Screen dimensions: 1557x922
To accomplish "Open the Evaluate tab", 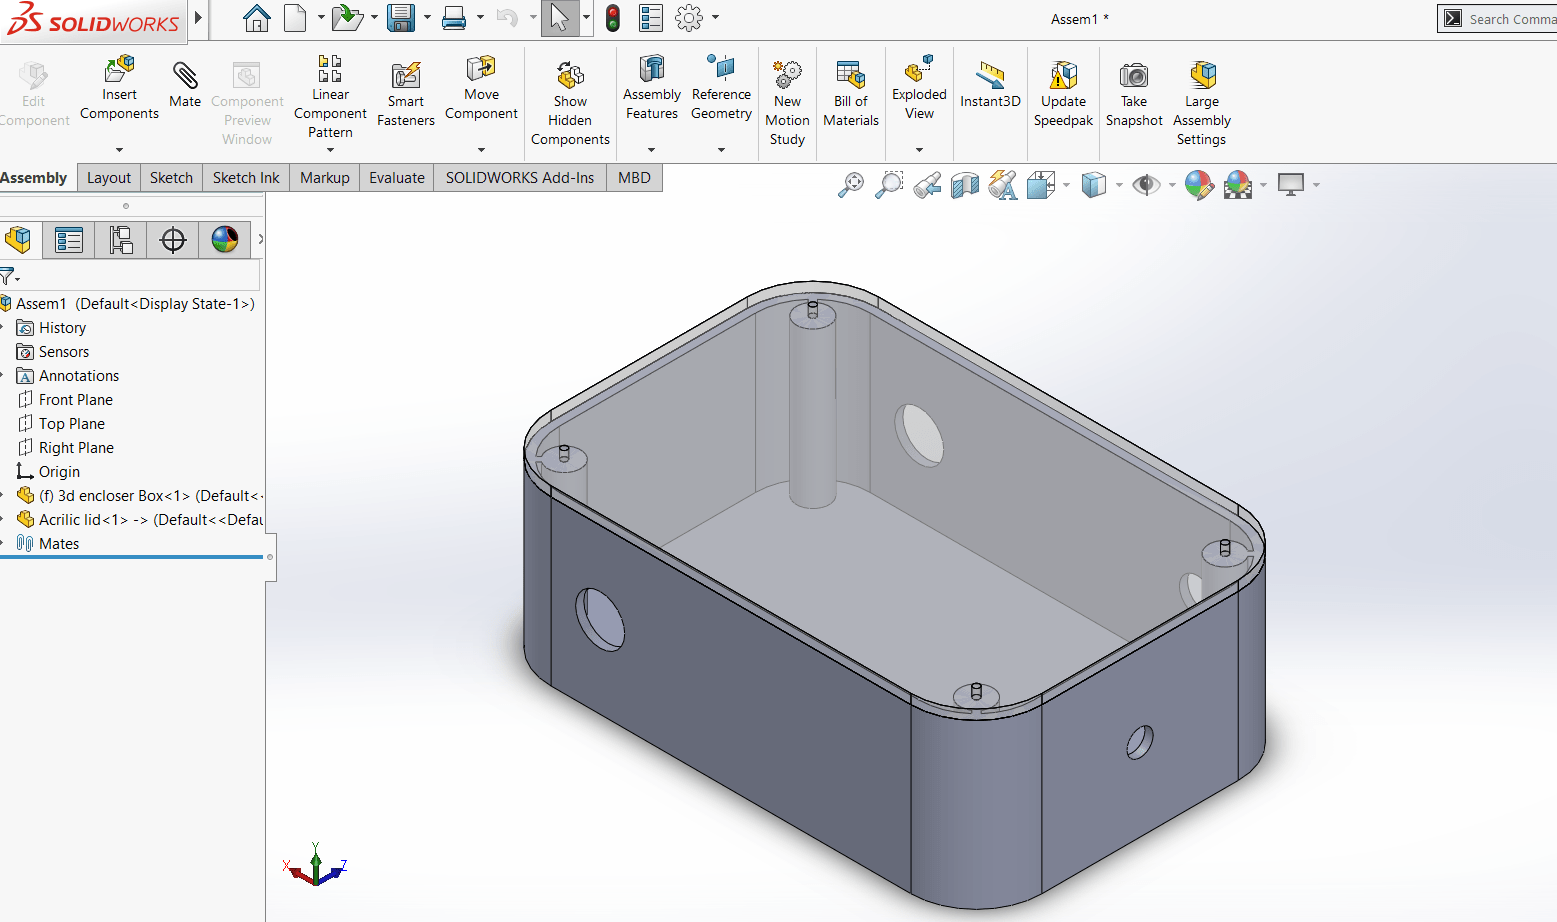I will (x=397, y=178).
